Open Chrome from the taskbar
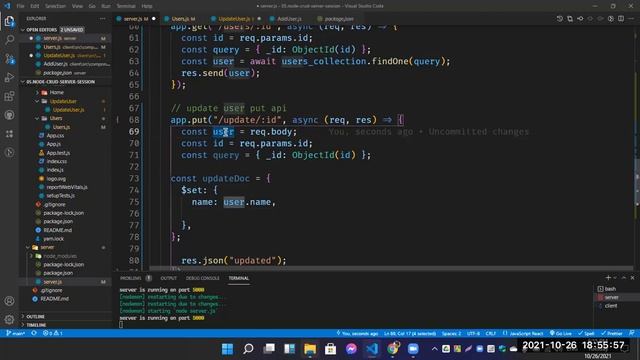Image resolution: width=640 pixels, height=360 pixels. pos(393,349)
